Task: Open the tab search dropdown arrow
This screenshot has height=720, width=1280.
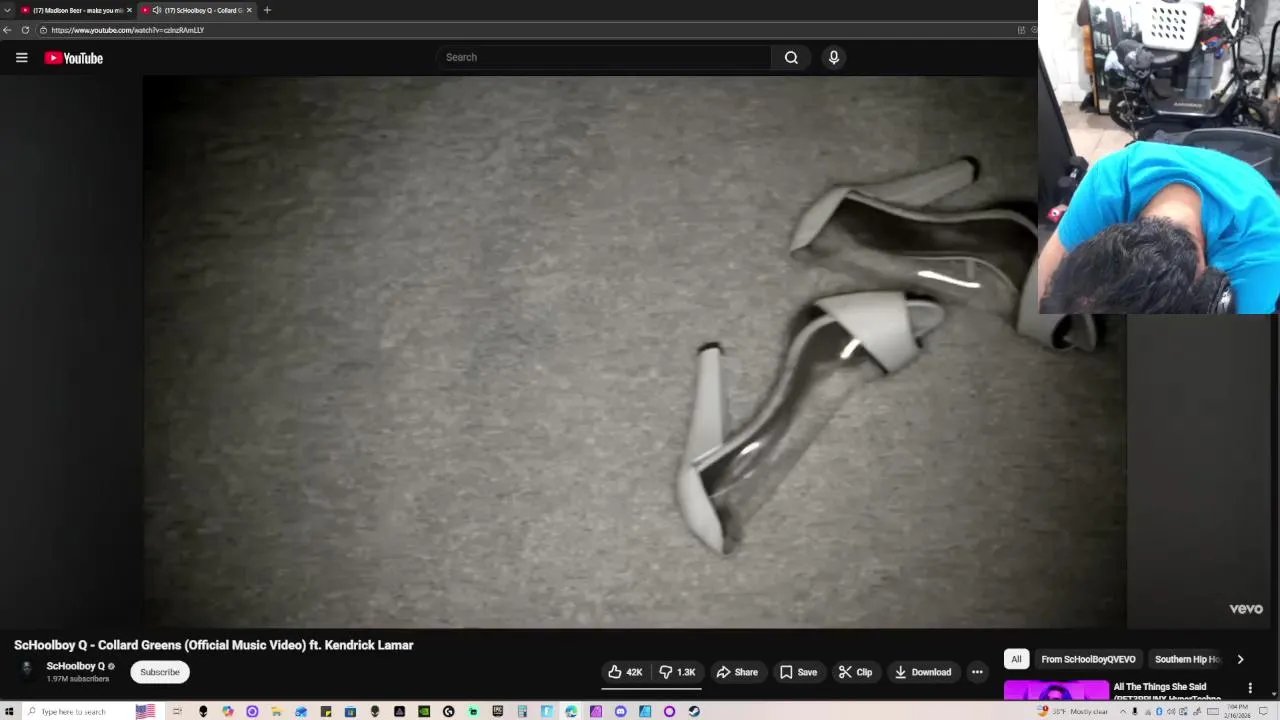Action: pyautogui.click(x=8, y=10)
